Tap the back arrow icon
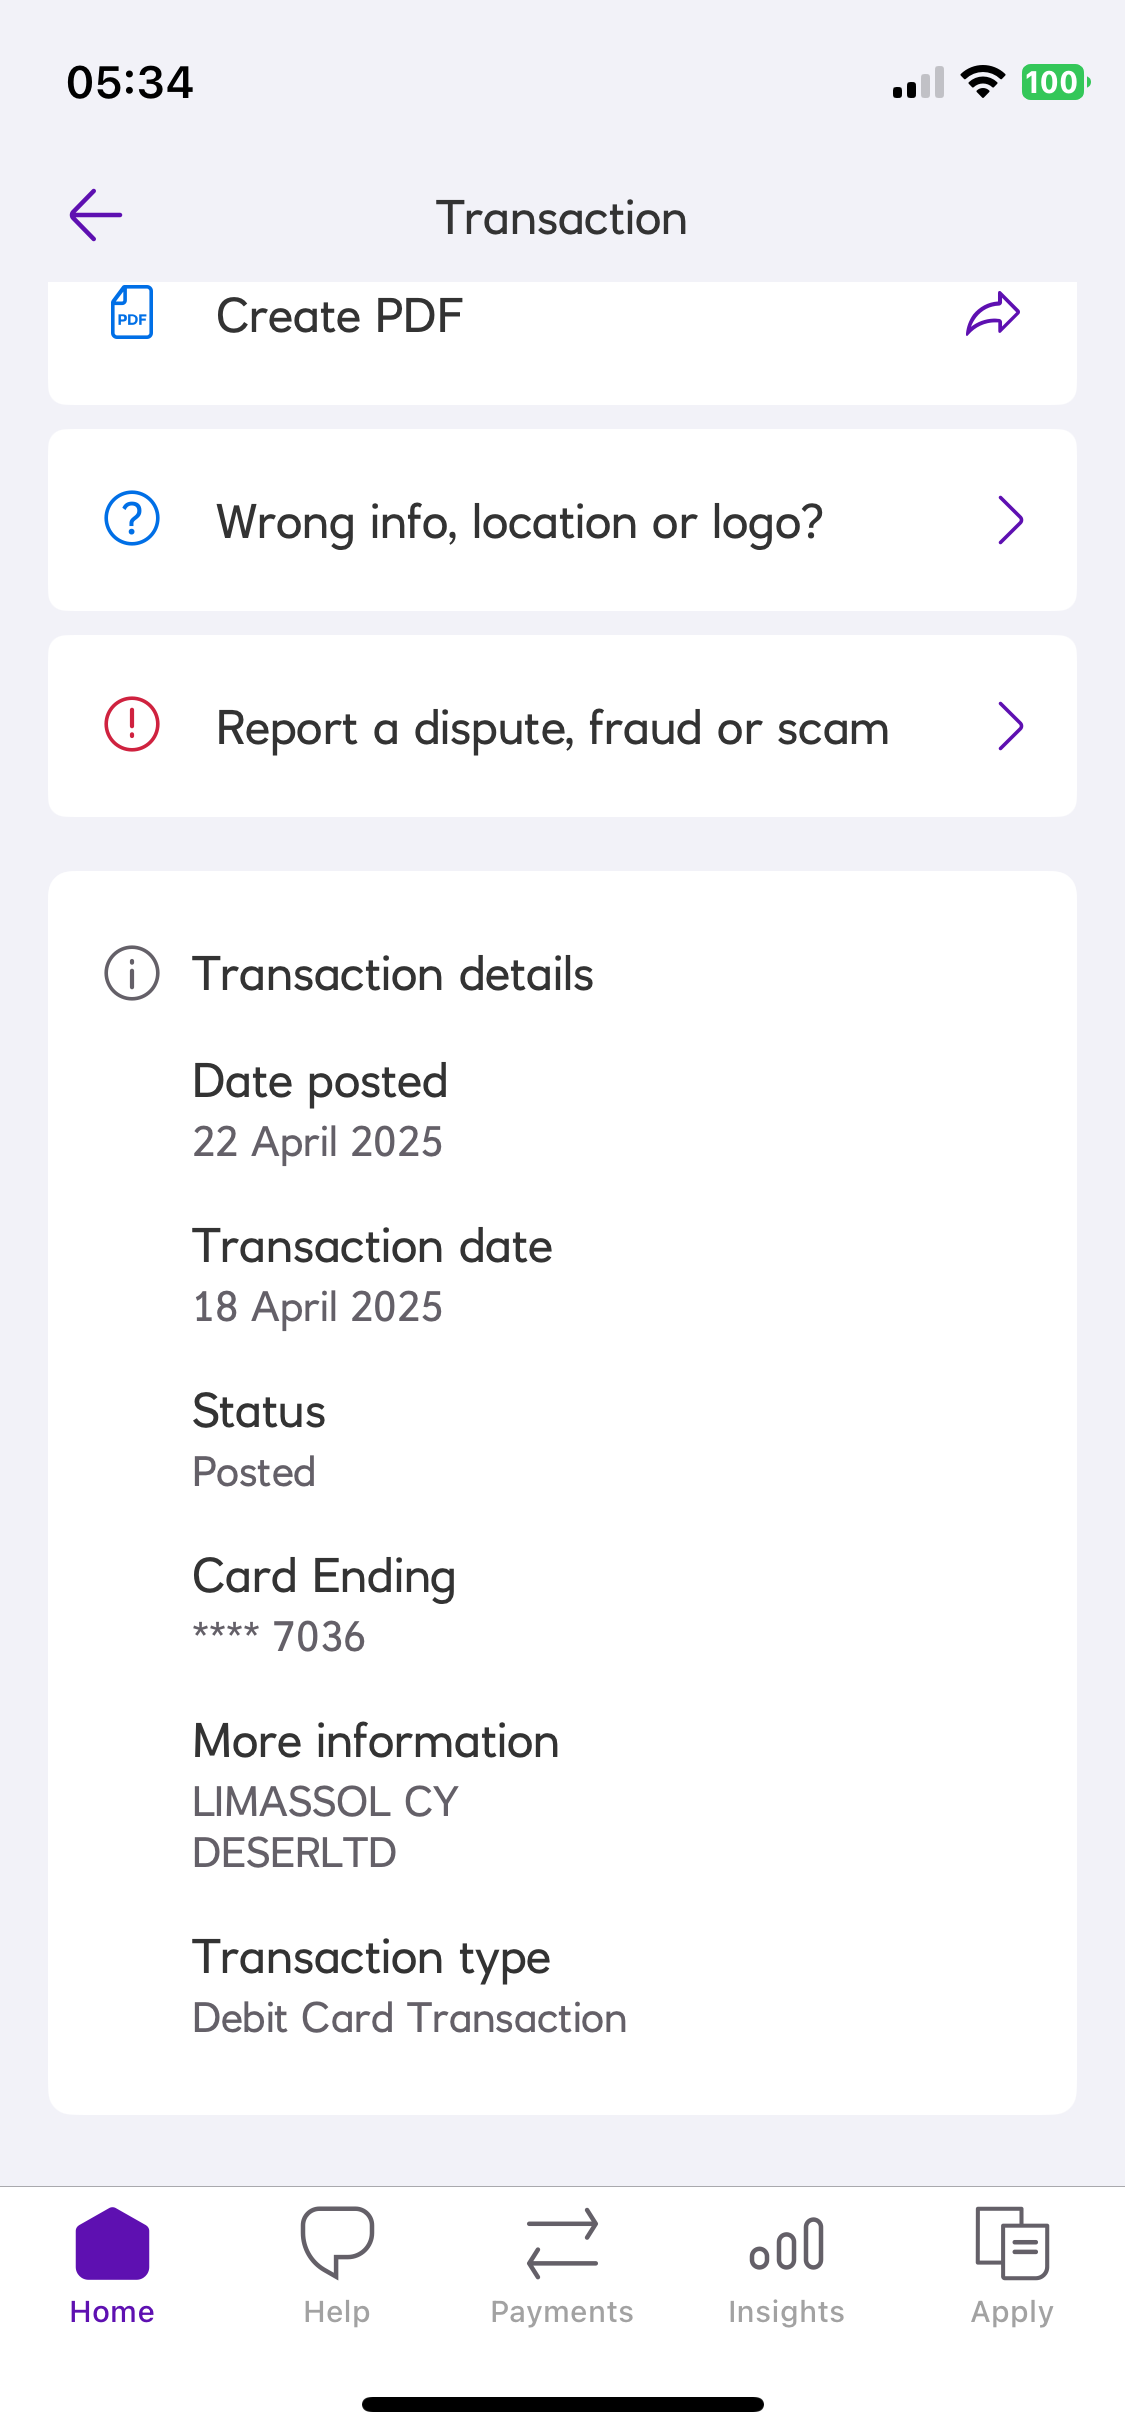This screenshot has height=2436, width=1125. coord(96,215)
